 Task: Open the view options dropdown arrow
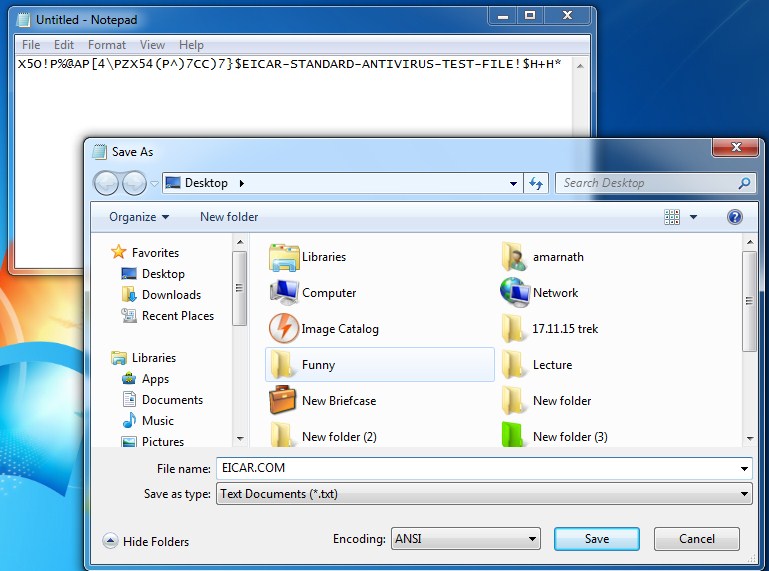(x=693, y=217)
